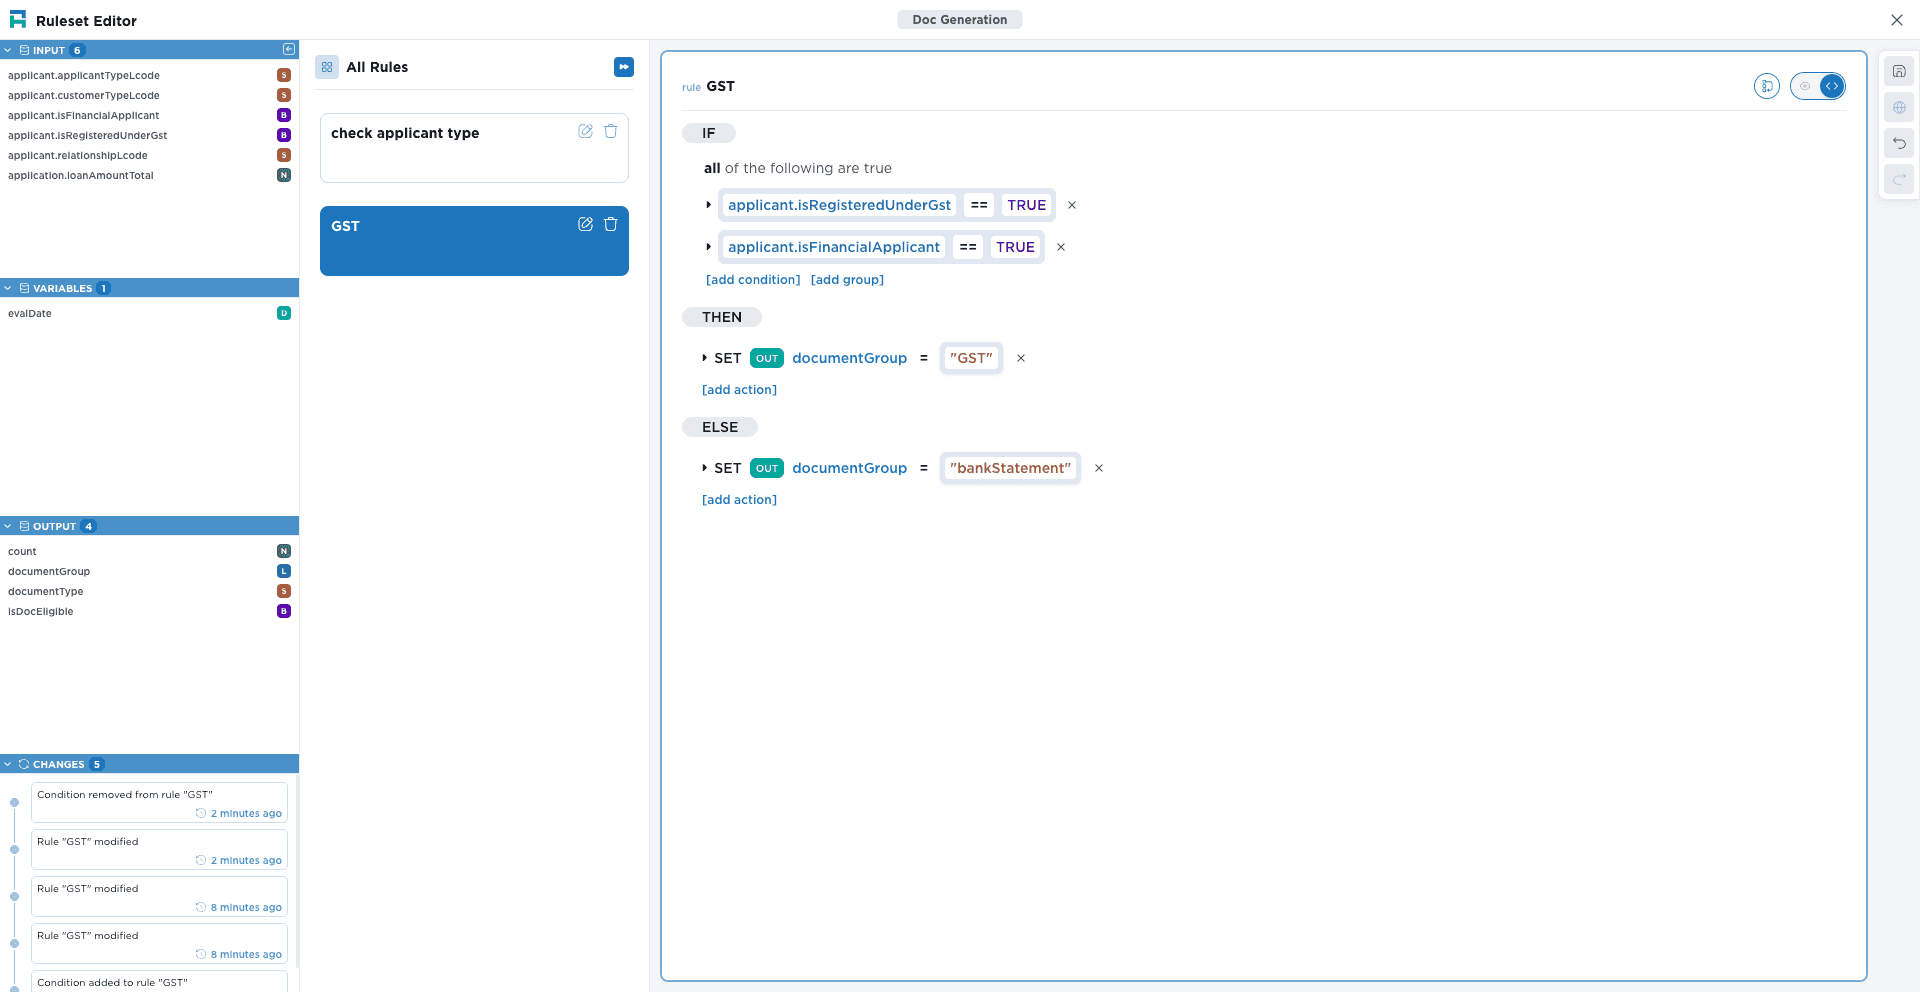
Task: Toggle the TRUE value for isRegisteredUnderGst
Action: pyautogui.click(x=1026, y=205)
